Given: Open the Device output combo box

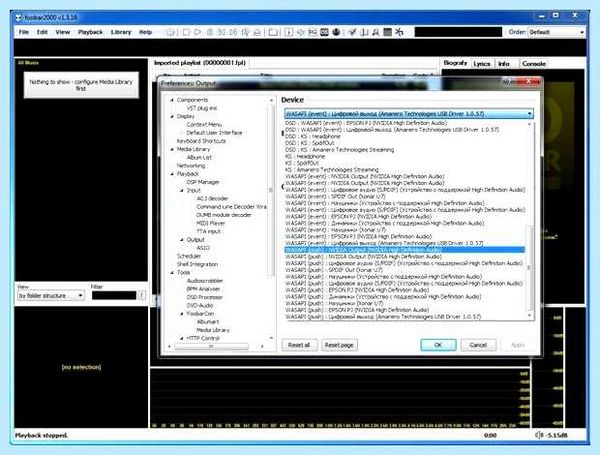Looking at the screenshot, I should click(409, 114).
